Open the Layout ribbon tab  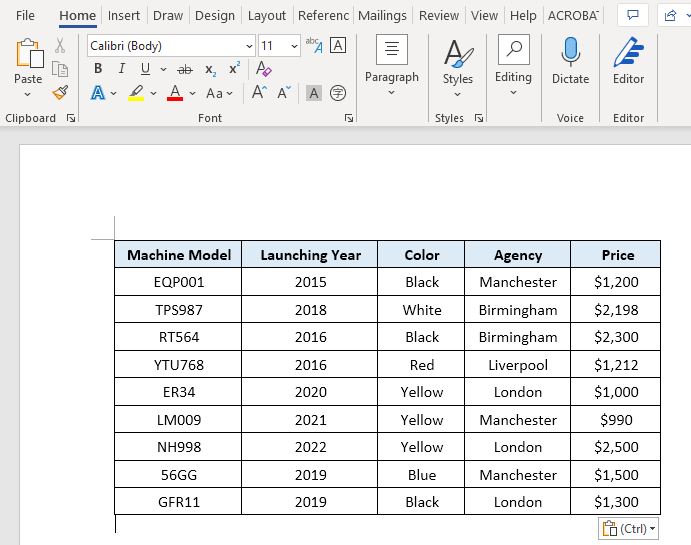266,16
